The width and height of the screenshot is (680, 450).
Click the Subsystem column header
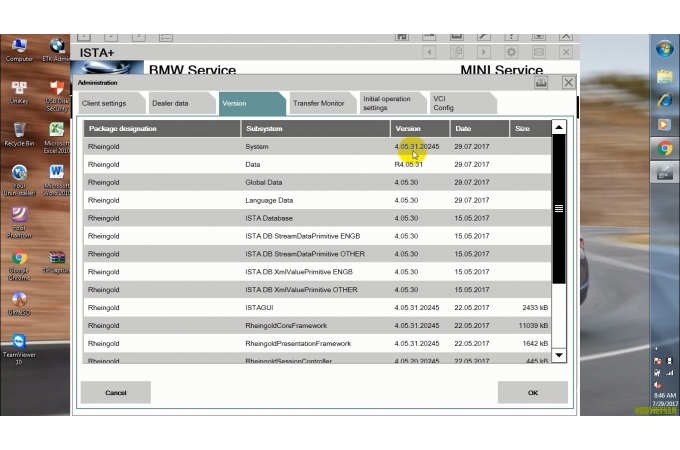(315, 129)
